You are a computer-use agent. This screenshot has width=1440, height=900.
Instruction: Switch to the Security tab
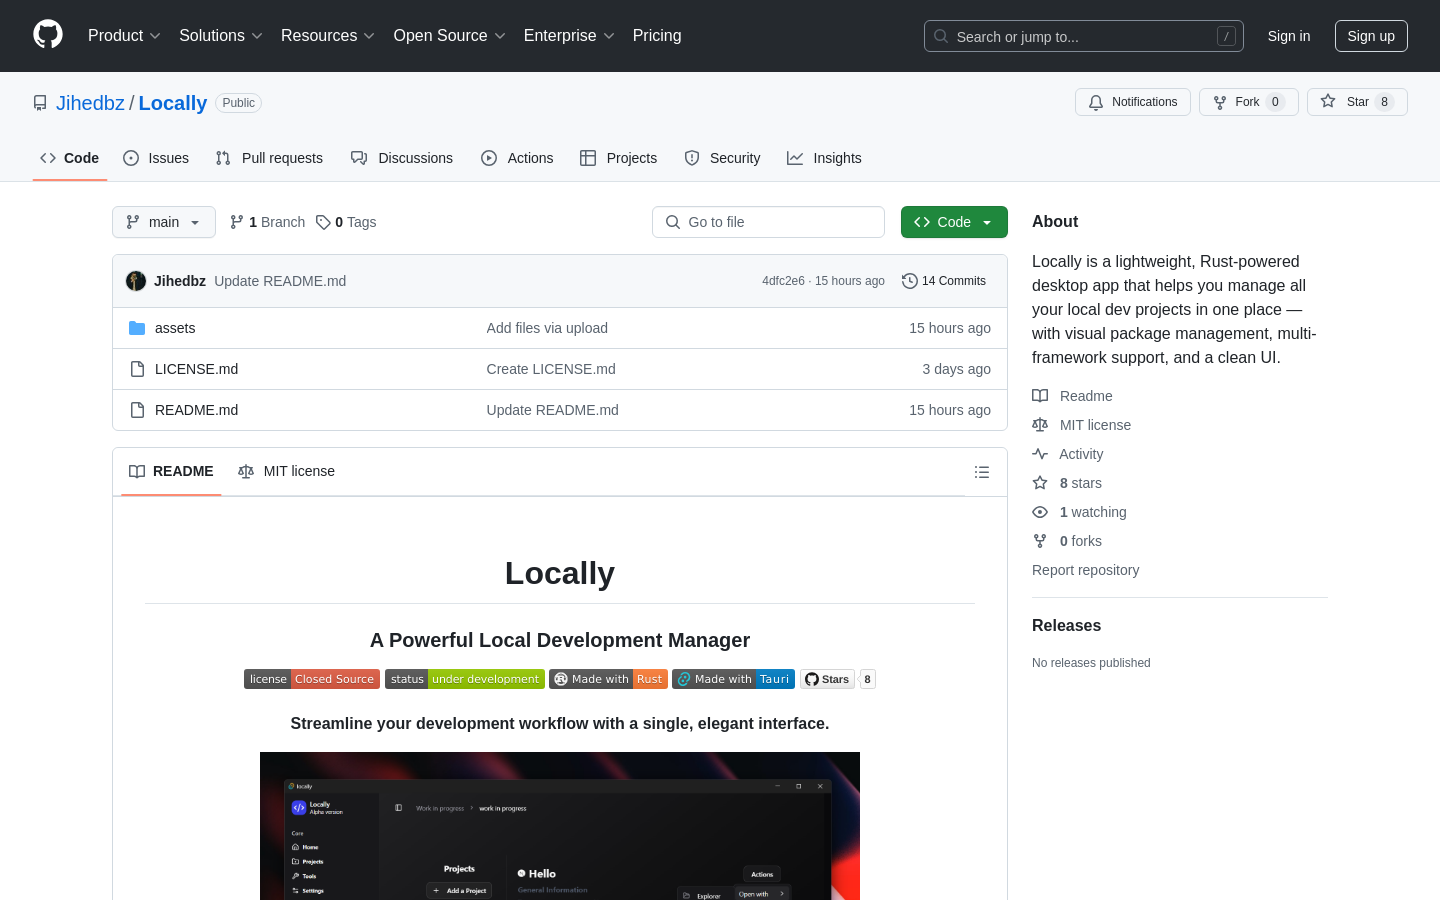(x=722, y=158)
